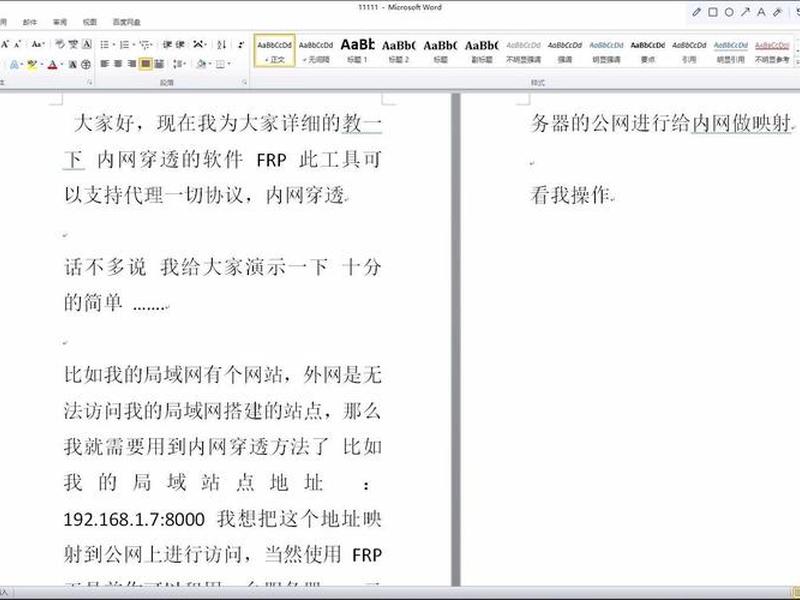Click the Shrink Font icon
Image resolution: width=800 pixels, height=600 pixels.
coord(17,44)
